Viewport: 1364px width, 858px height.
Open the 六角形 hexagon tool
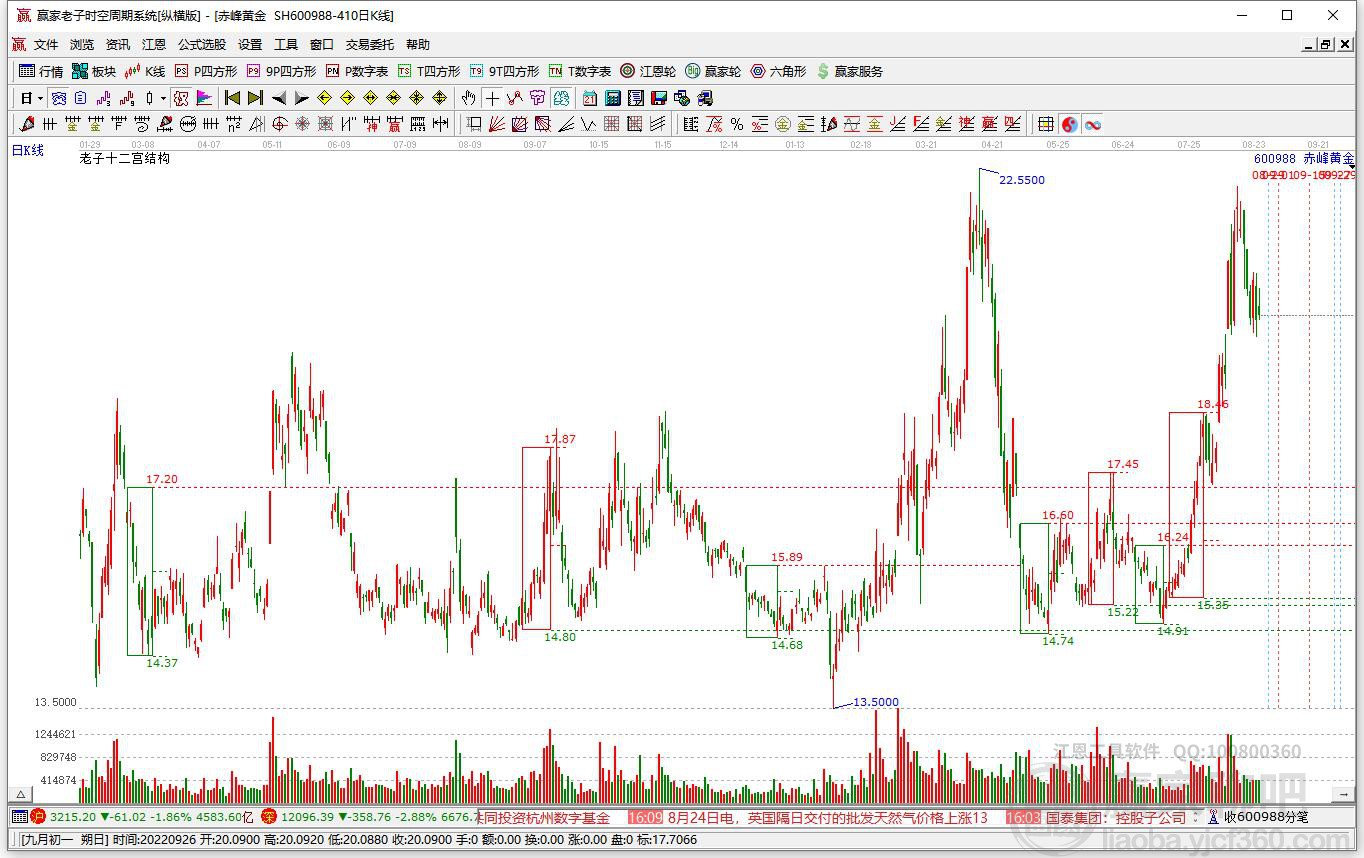tap(778, 71)
